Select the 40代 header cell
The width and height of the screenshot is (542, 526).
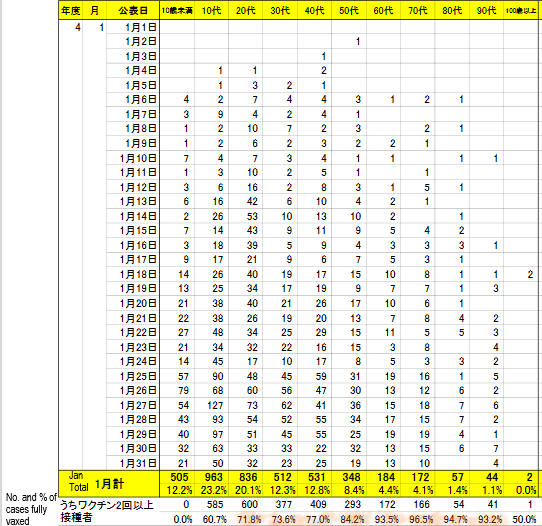(x=314, y=10)
